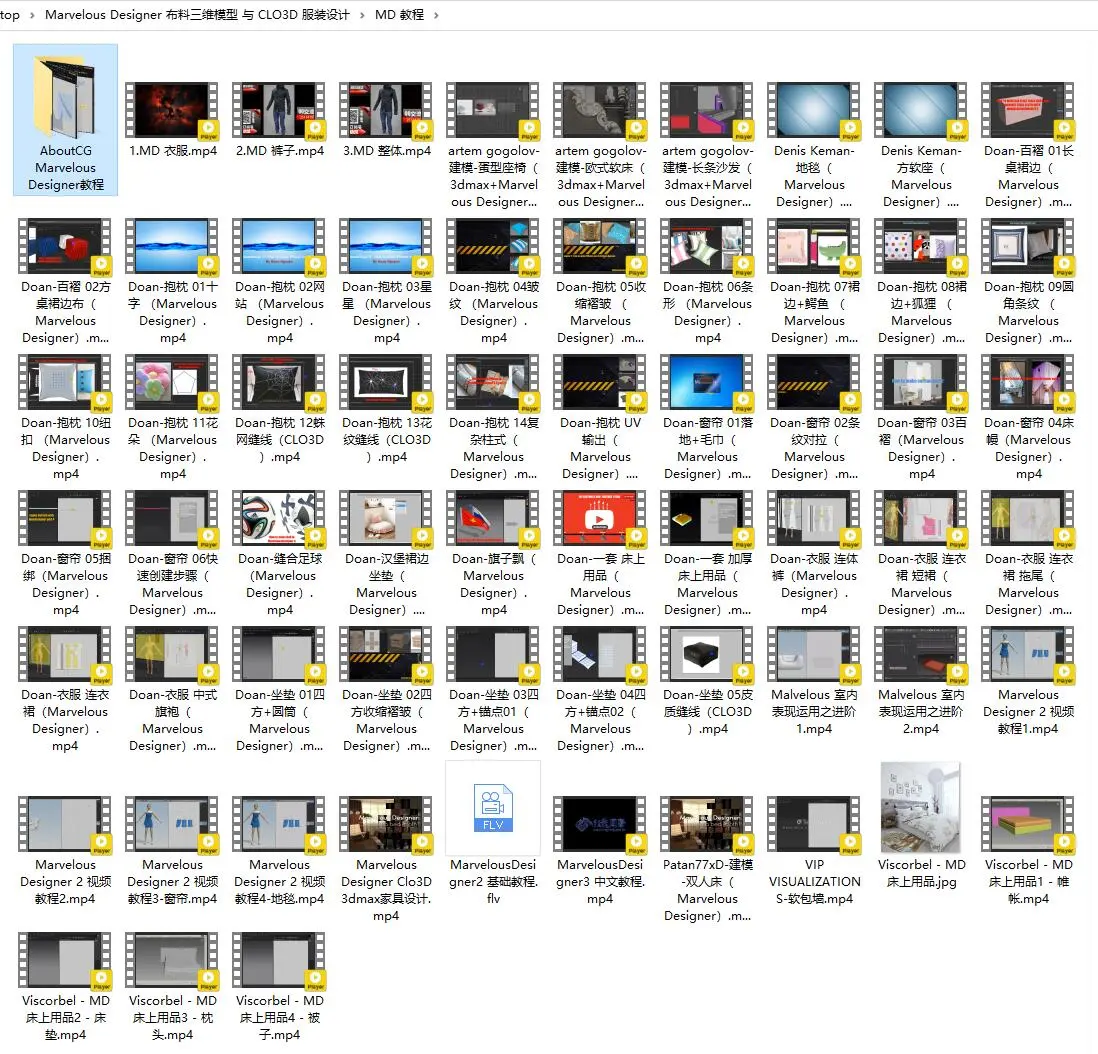Select Doan-旗子飘 video icon
The image size is (1098, 1054).
(493, 518)
